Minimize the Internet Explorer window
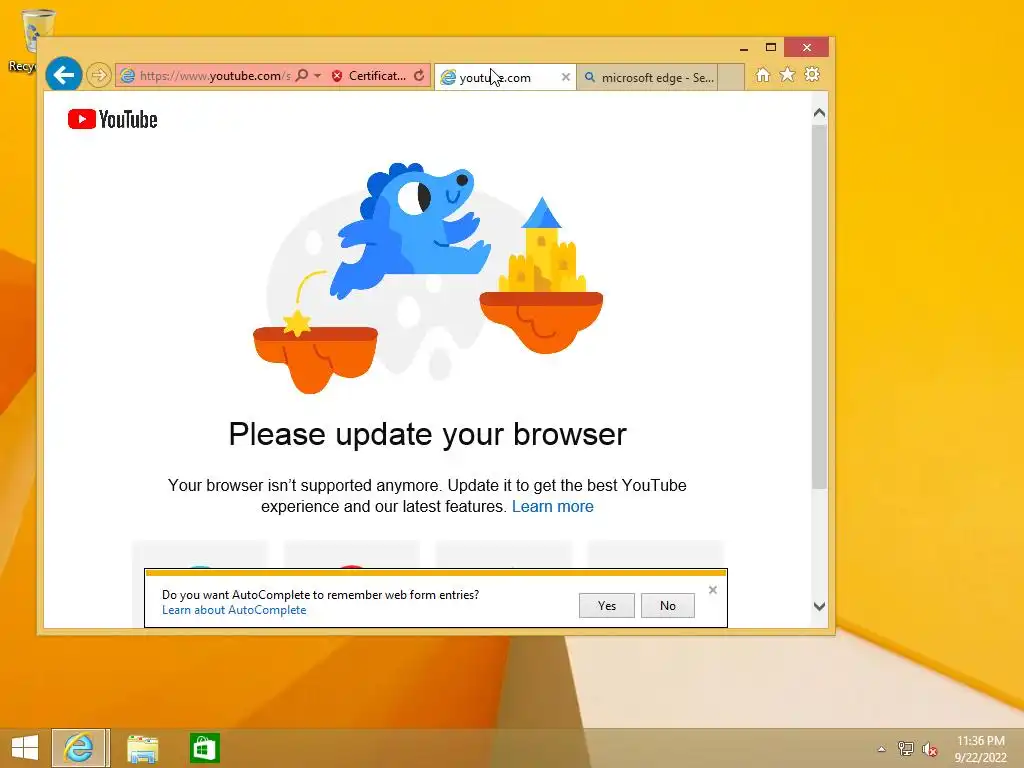 click(743, 48)
